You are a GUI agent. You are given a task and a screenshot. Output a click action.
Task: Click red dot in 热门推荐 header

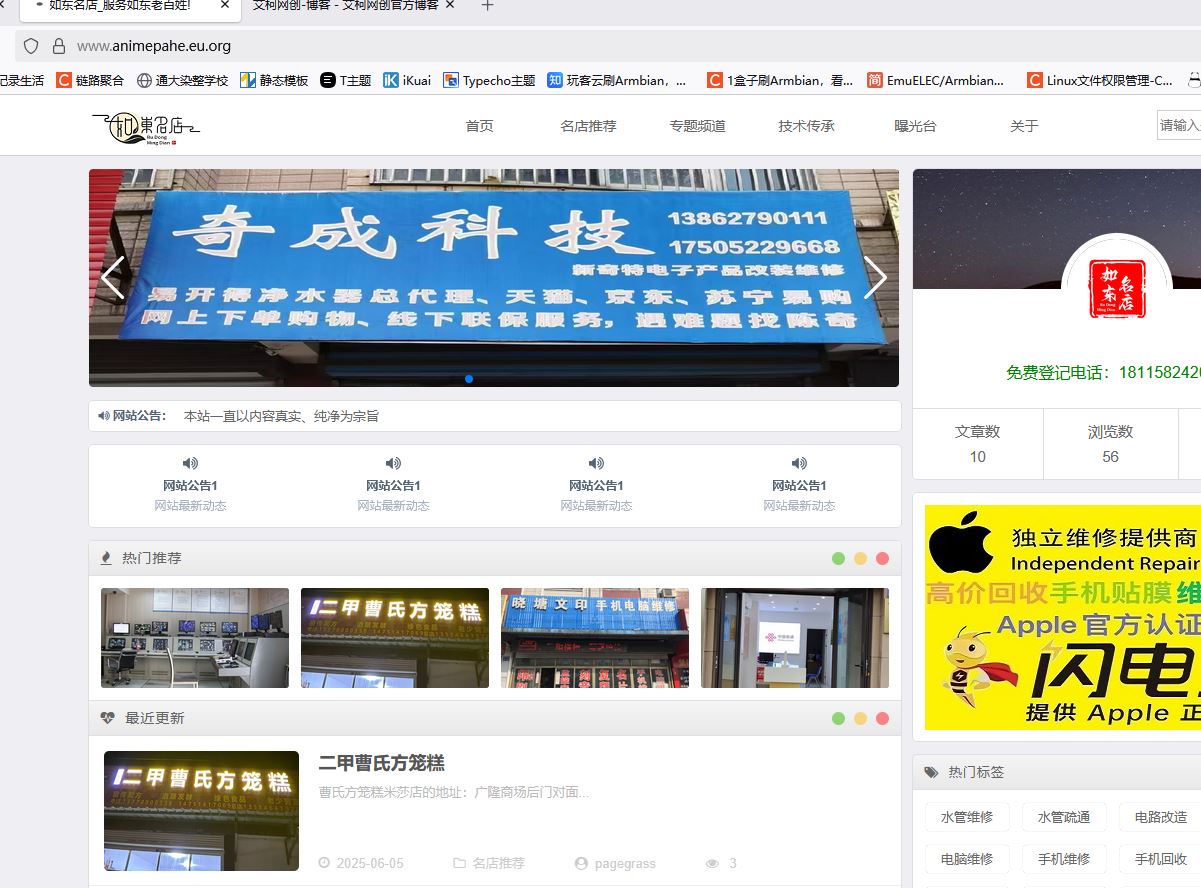tap(882, 558)
